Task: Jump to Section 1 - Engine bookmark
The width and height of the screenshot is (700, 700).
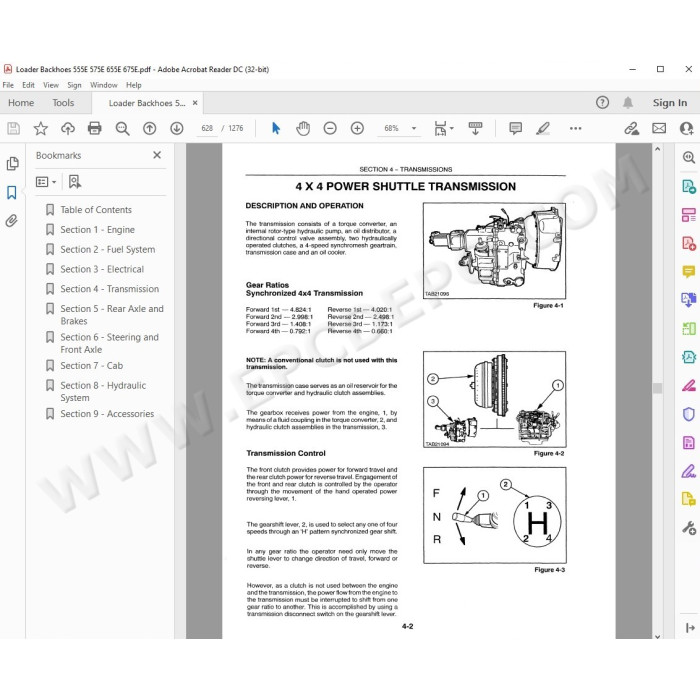Action: pyautogui.click(x=97, y=229)
